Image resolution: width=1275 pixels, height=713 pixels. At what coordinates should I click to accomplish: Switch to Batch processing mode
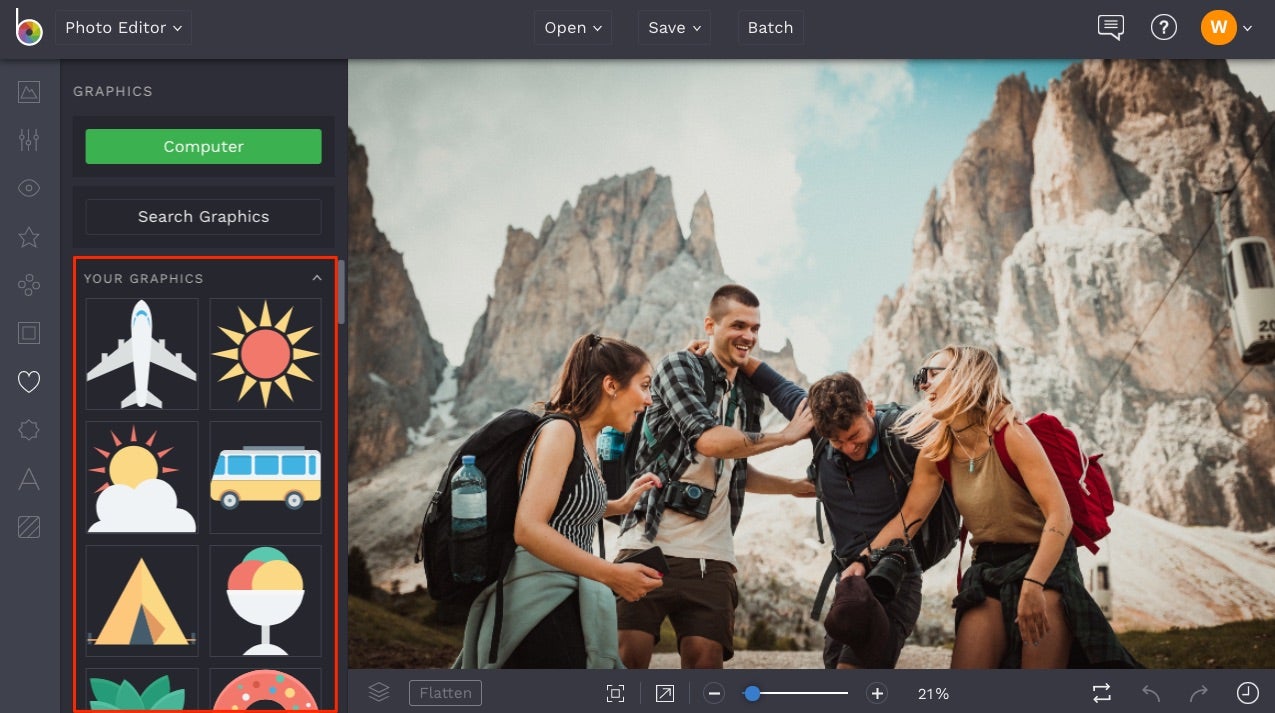tap(770, 28)
